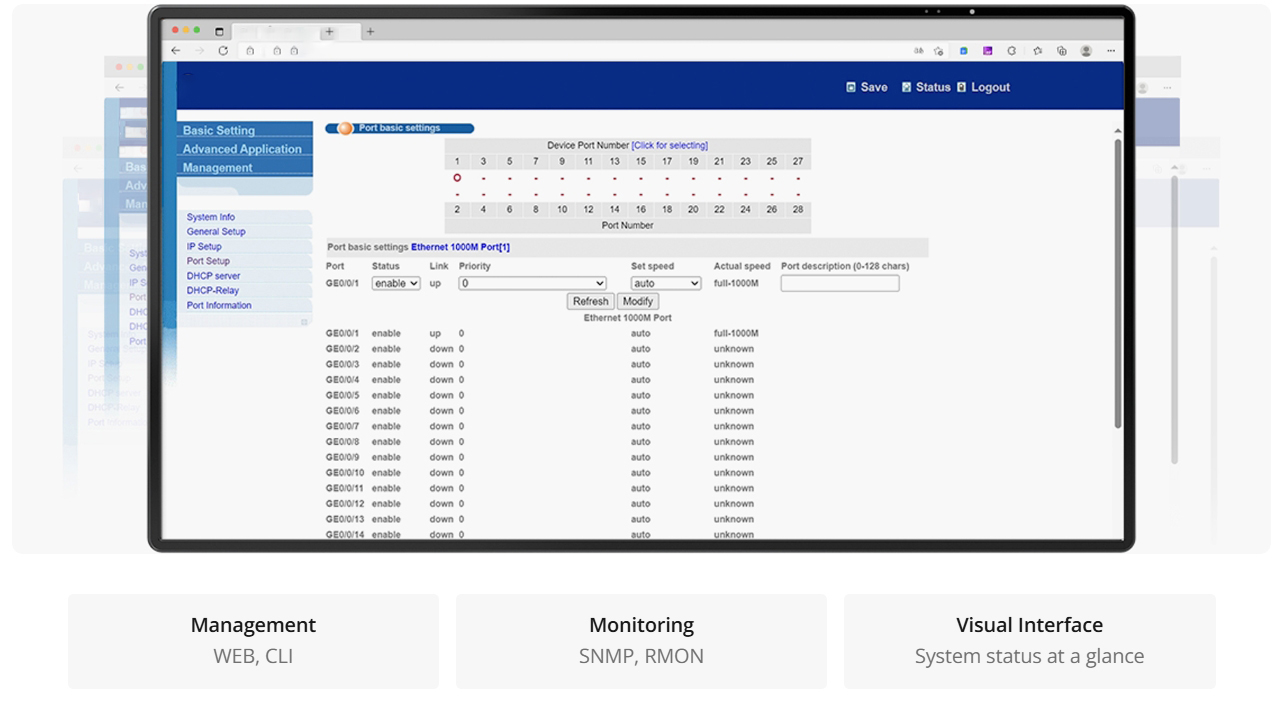This screenshot has height=702, width=1282.
Task: Click the read aloud icon in address bar
Action: coord(918,50)
